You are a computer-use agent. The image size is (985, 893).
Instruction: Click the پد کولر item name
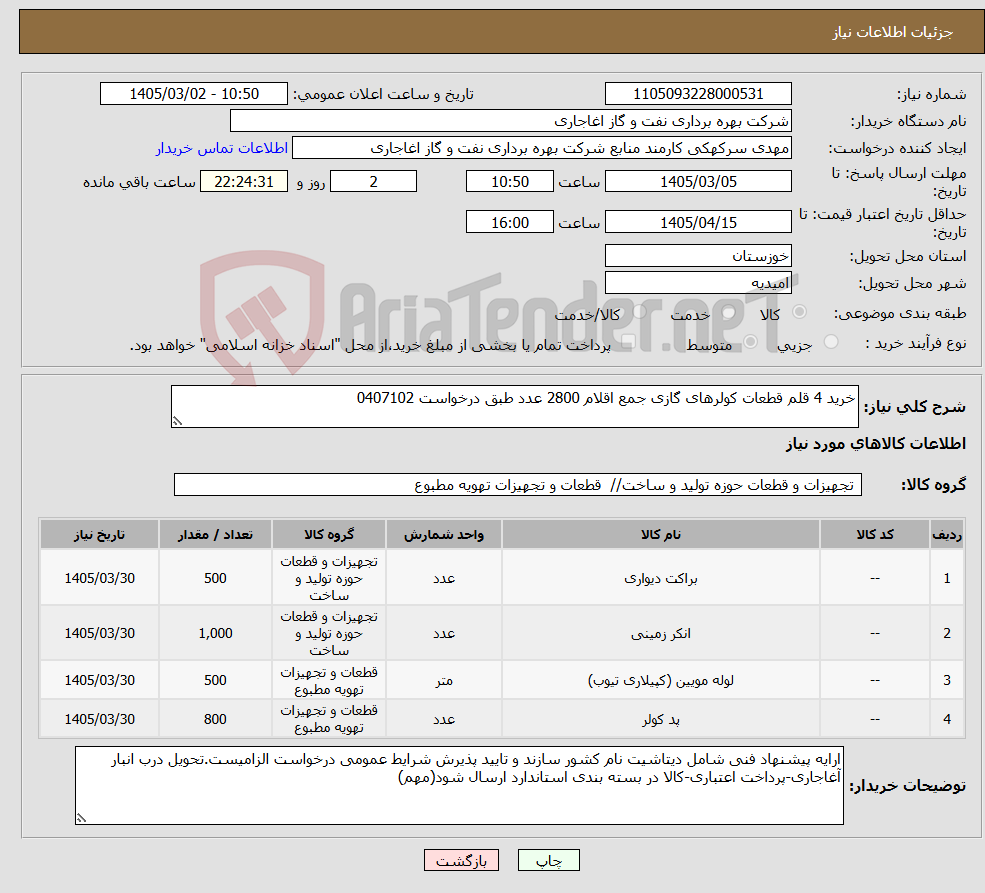[660, 719]
